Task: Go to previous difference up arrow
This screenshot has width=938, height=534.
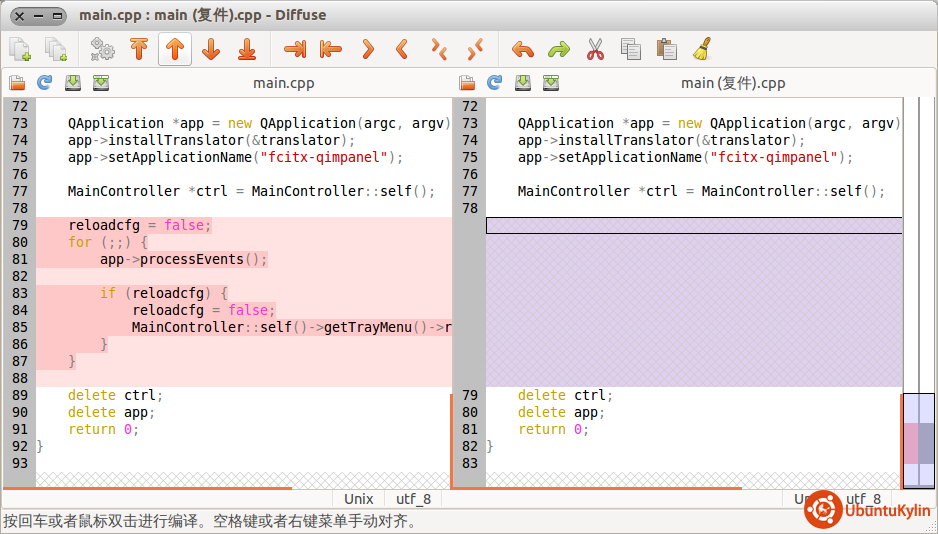Action: 175,49
